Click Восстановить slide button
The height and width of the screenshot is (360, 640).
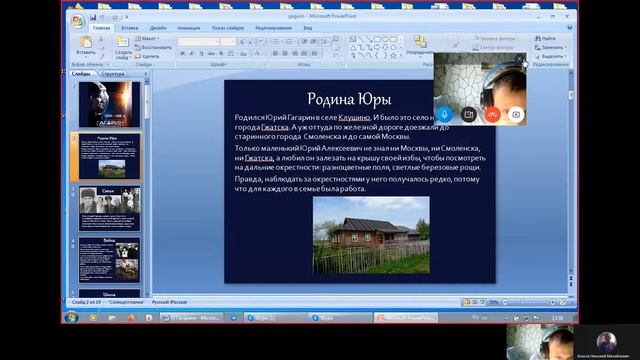[153, 47]
